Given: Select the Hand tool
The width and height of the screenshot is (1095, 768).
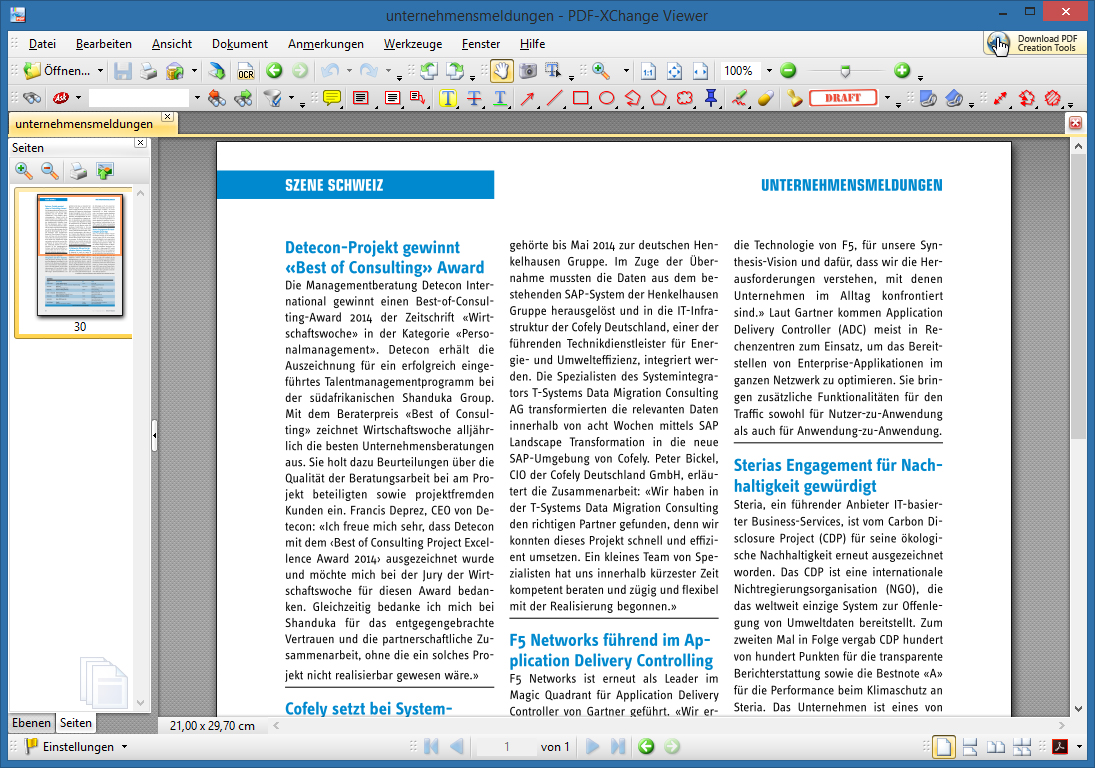Looking at the screenshot, I should 501,71.
